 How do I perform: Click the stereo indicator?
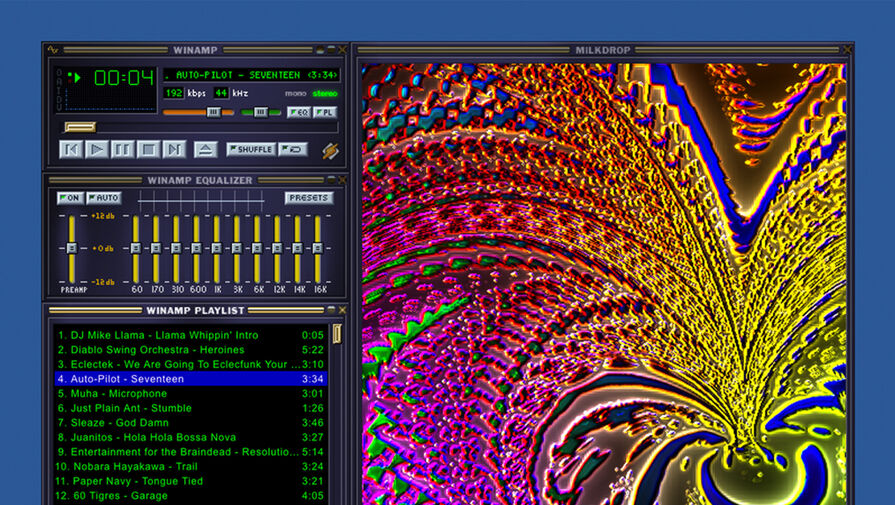tap(325, 94)
